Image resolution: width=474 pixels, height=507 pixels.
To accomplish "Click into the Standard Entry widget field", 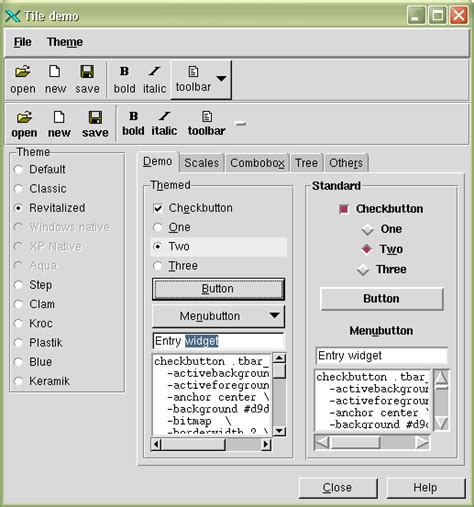I will coord(382,356).
